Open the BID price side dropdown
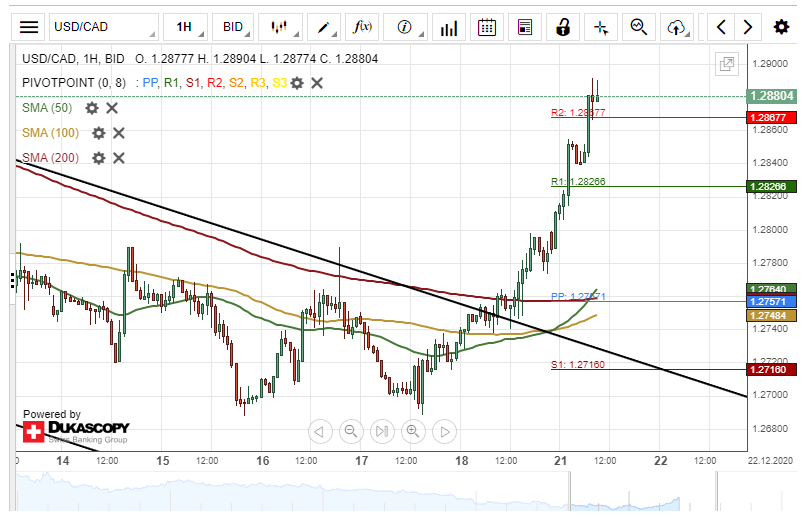Image resolution: width=803 pixels, height=521 pixels. coord(233,27)
